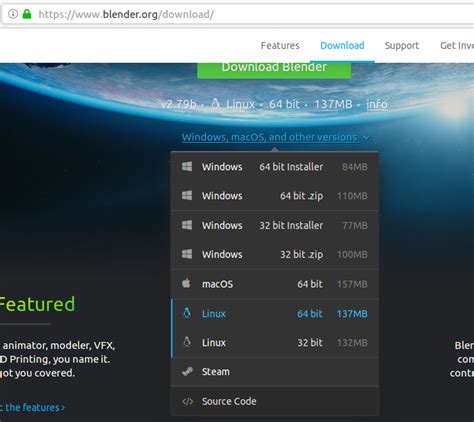The width and height of the screenshot is (474, 422).
Task: Click the Steam logo icon
Action: click(x=187, y=372)
